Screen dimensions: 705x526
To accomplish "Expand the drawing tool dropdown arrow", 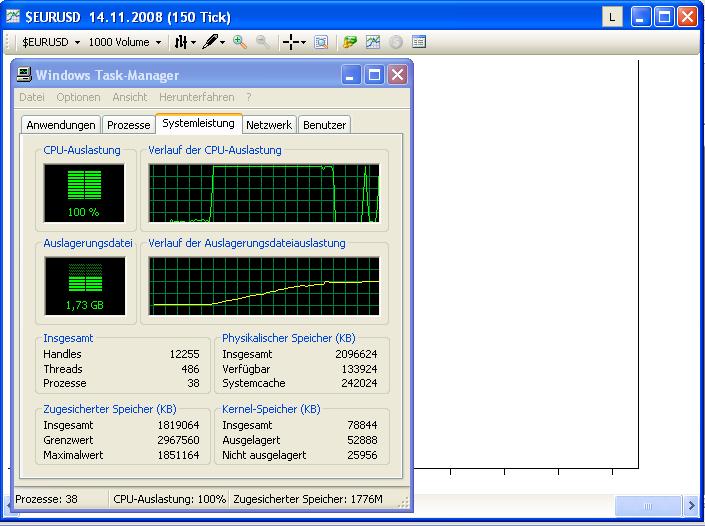I will tap(223, 42).
